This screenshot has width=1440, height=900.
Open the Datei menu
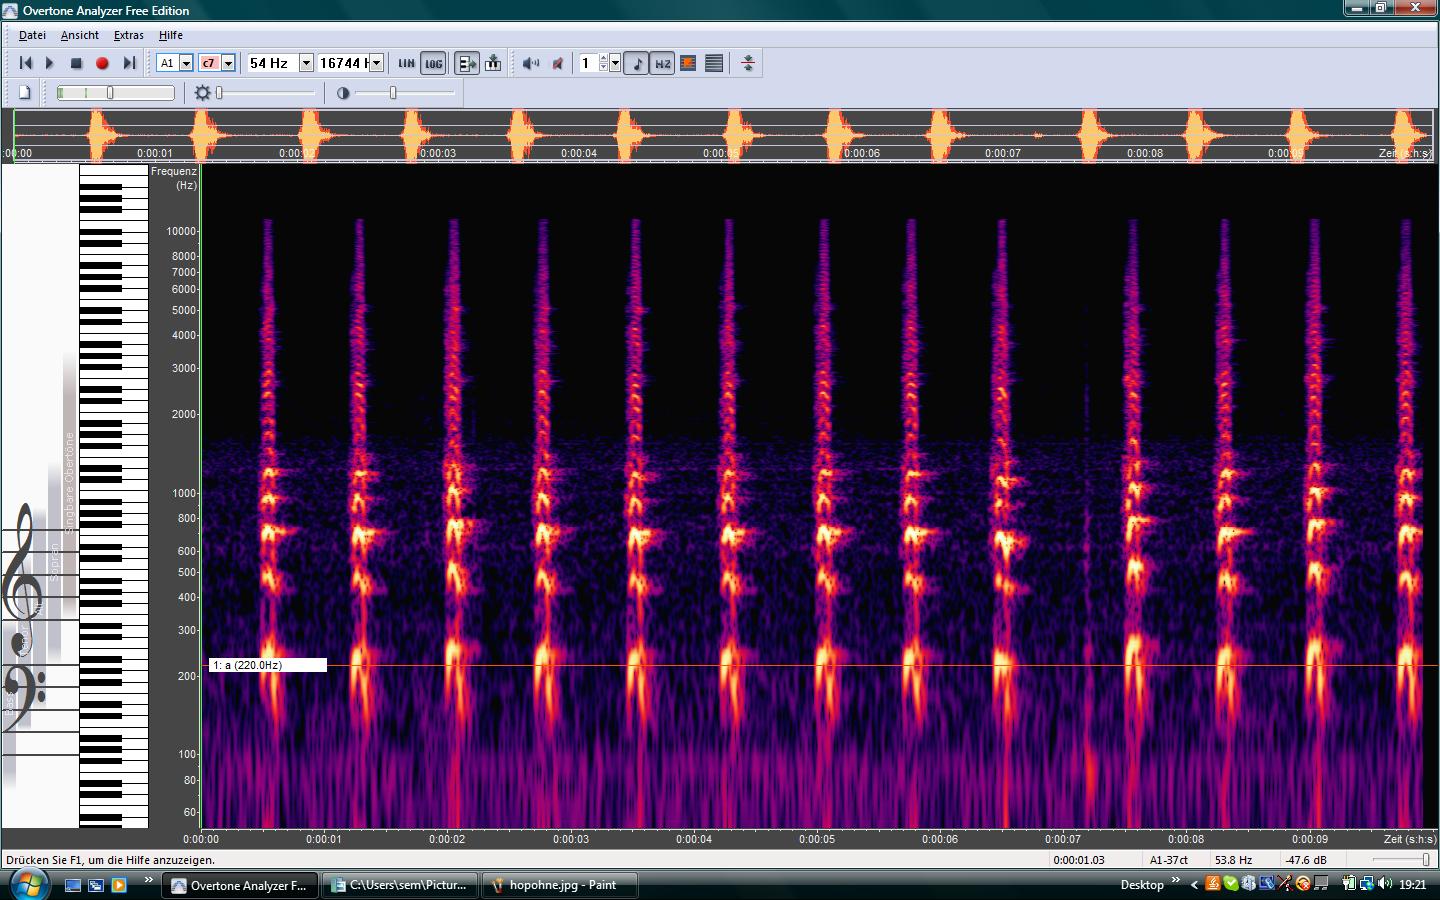pos(32,35)
